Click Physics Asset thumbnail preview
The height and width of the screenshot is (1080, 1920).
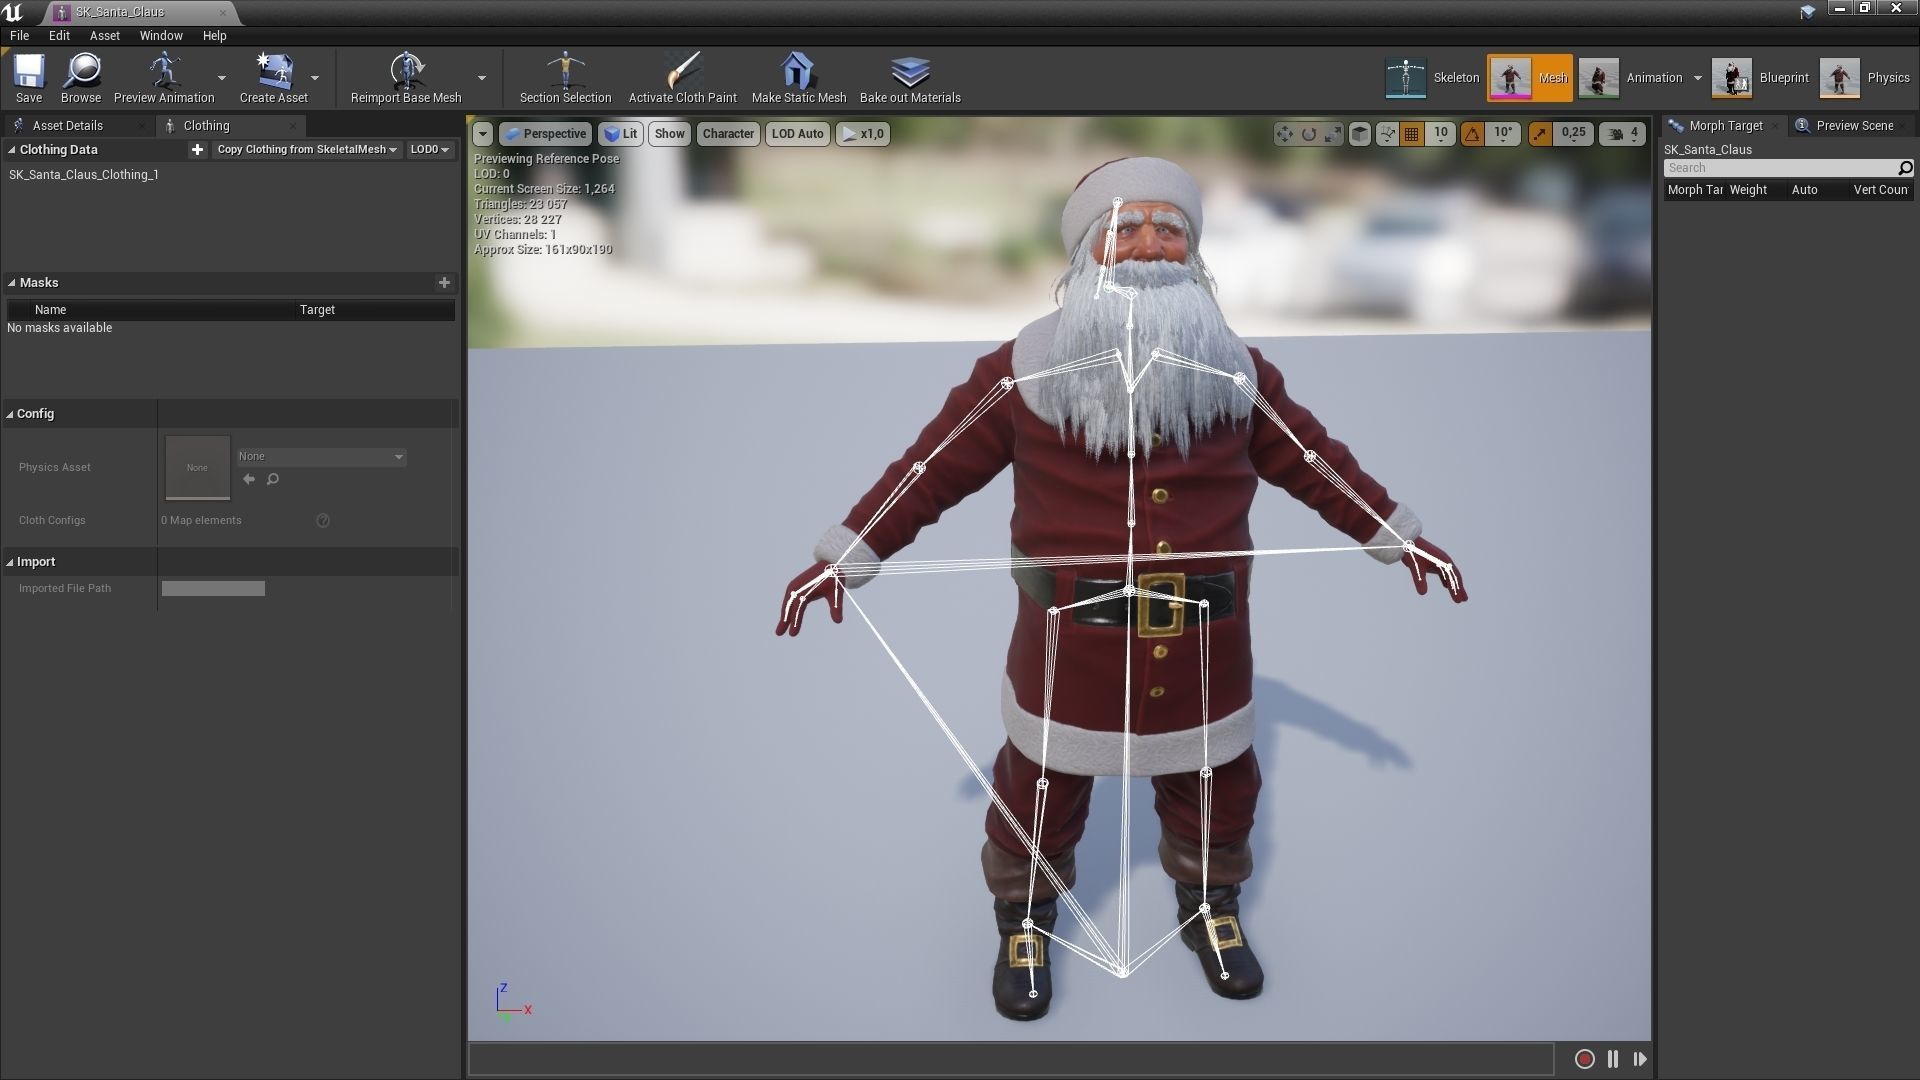(197, 467)
